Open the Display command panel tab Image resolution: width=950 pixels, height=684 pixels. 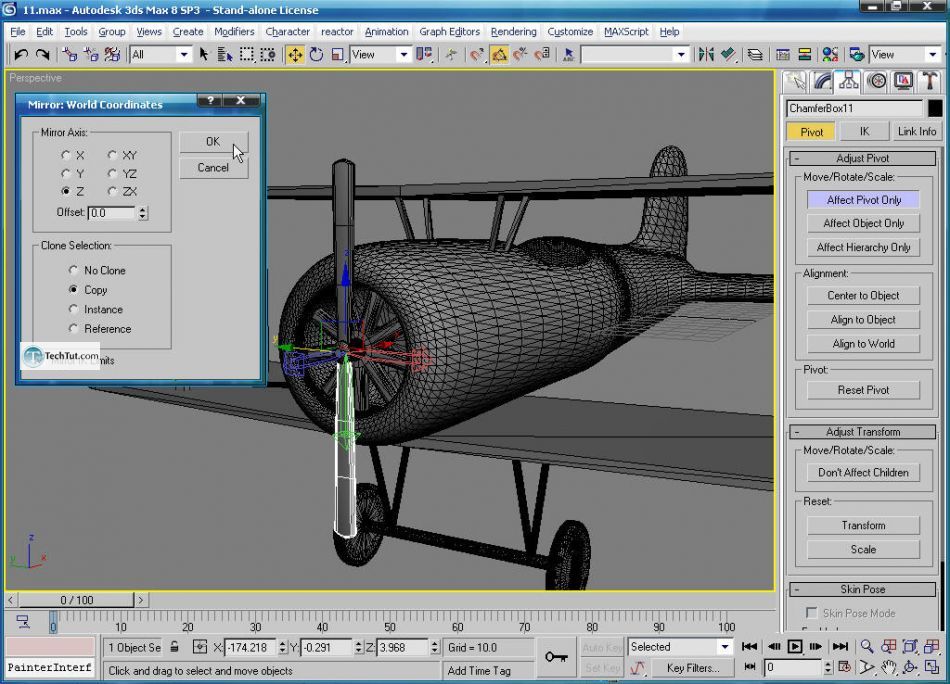[x=903, y=81]
